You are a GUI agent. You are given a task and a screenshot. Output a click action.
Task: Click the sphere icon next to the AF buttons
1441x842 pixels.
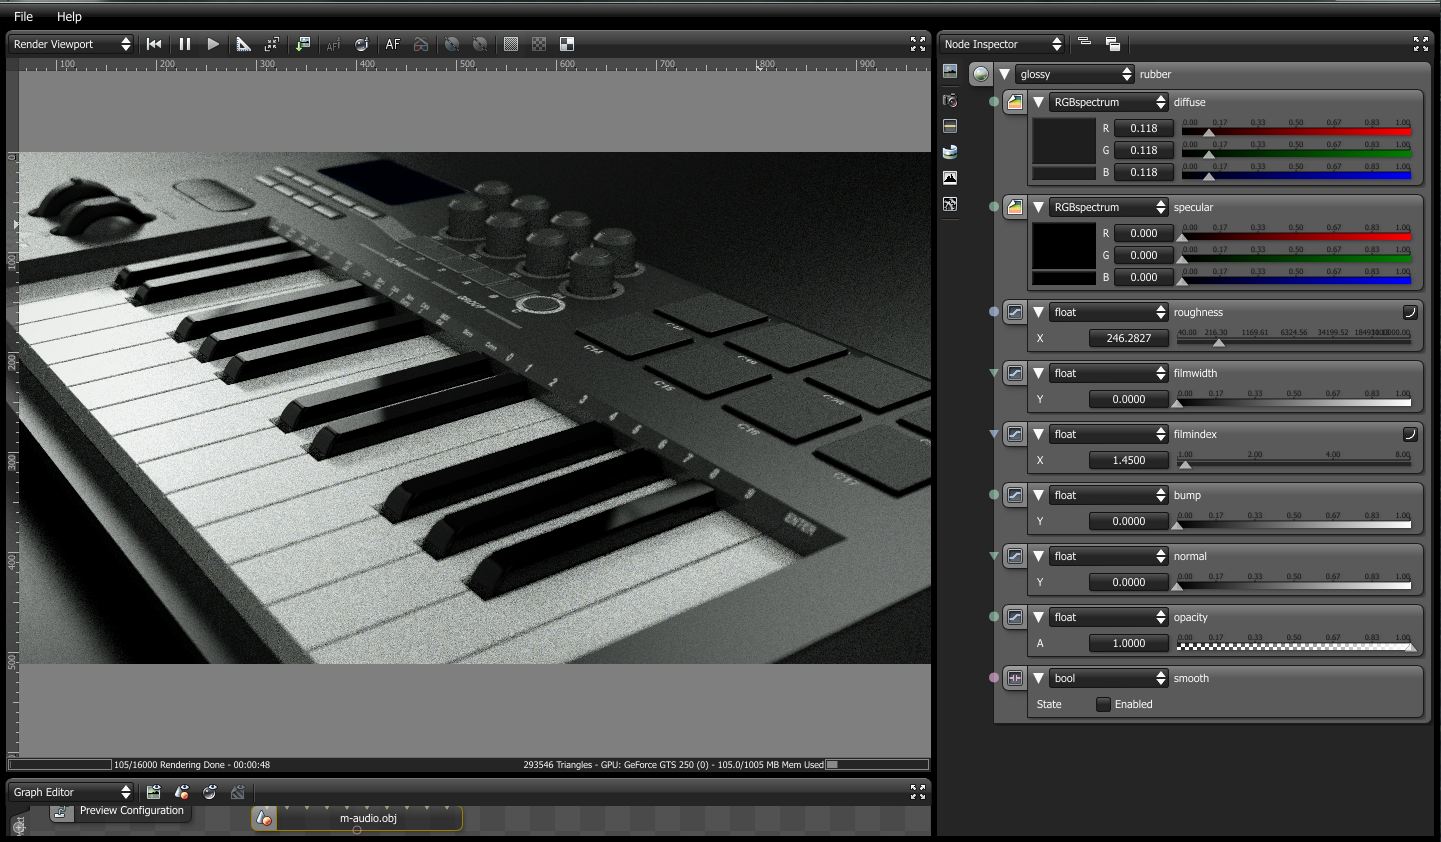[x=361, y=44]
